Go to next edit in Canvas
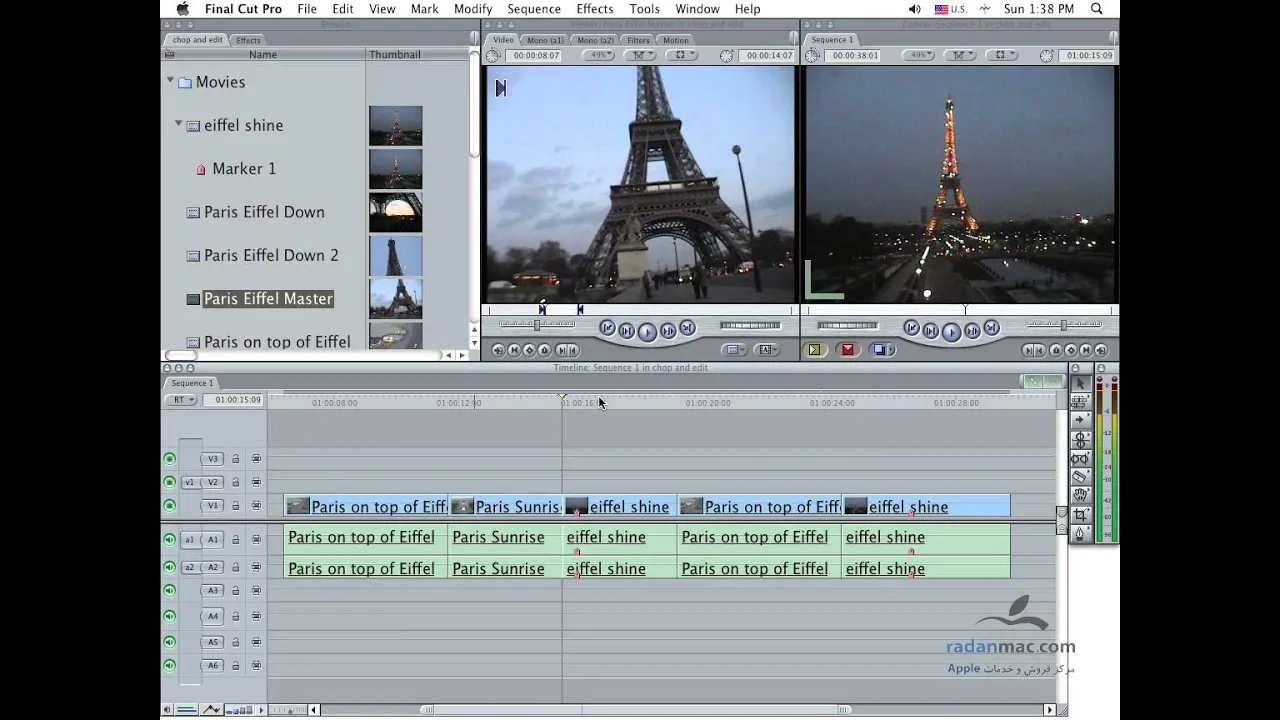The height and width of the screenshot is (720, 1280). pos(991,328)
